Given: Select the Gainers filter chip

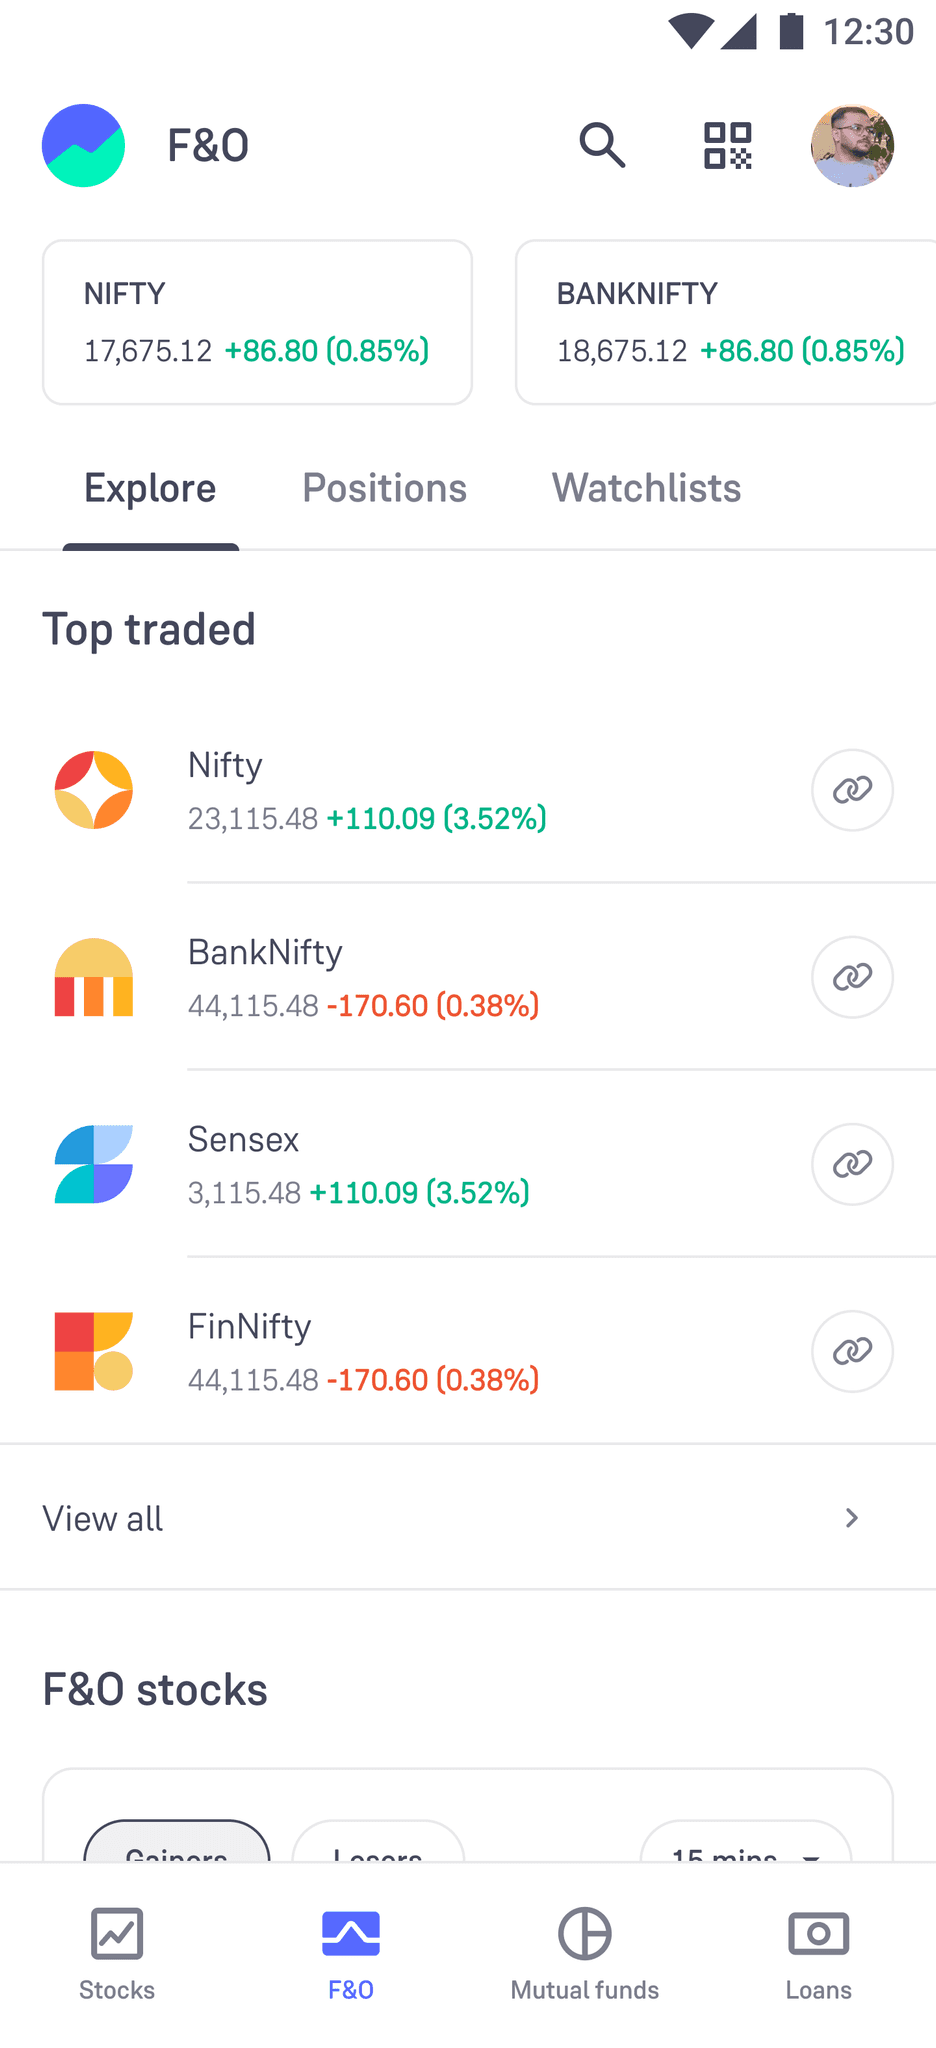Looking at the screenshot, I should tap(177, 1844).
